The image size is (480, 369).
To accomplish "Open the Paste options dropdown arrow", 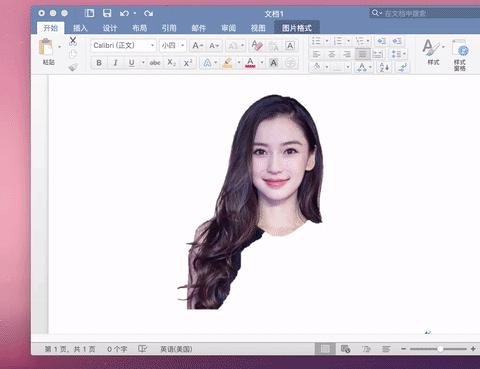I will click(59, 47).
